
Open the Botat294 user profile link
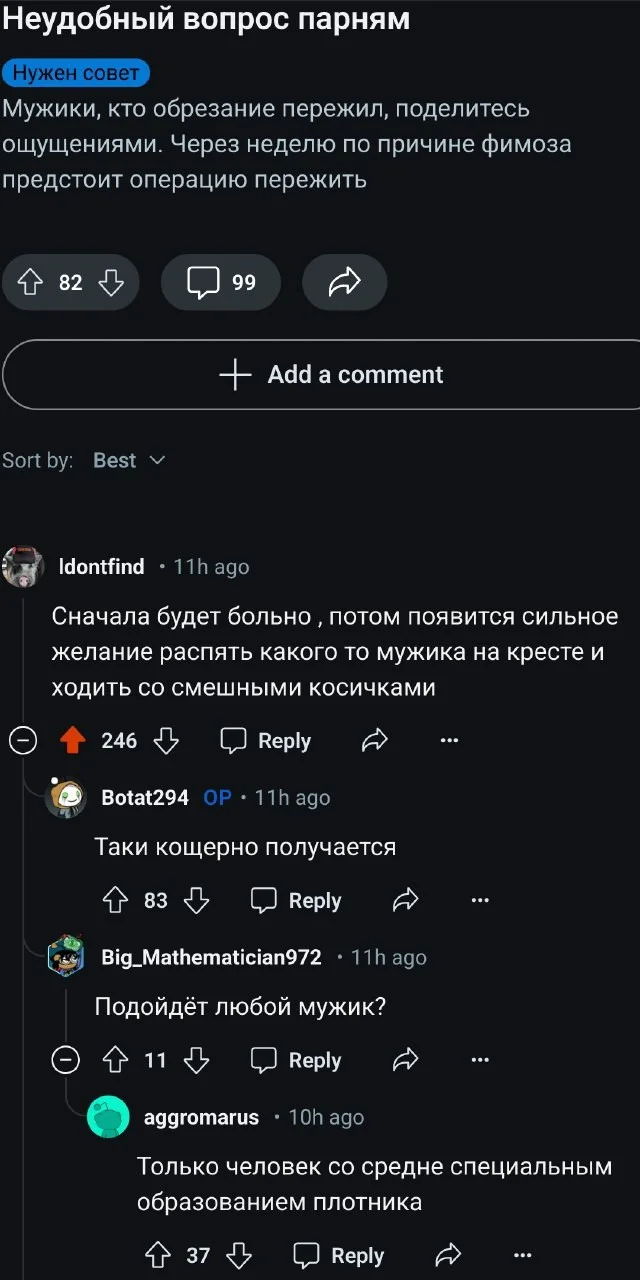click(145, 797)
